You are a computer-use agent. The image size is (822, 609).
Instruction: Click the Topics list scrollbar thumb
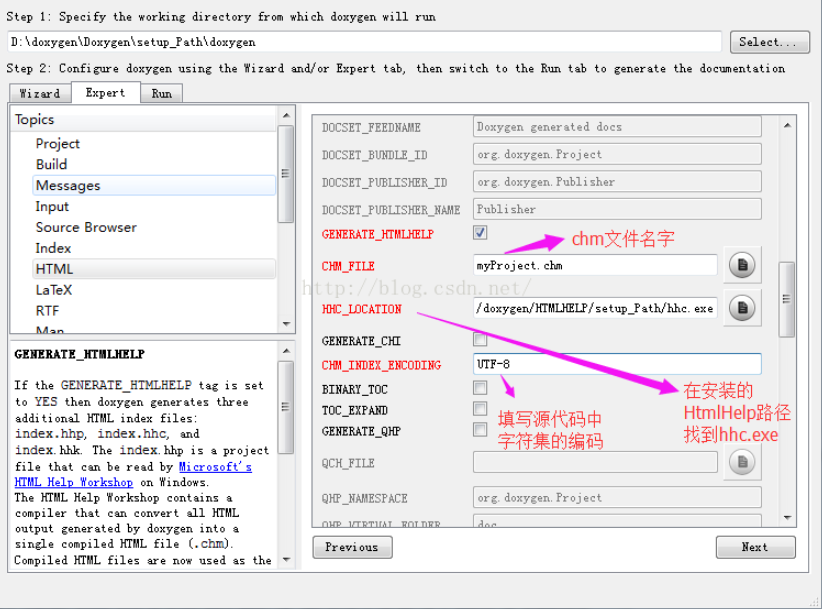coord(286,174)
